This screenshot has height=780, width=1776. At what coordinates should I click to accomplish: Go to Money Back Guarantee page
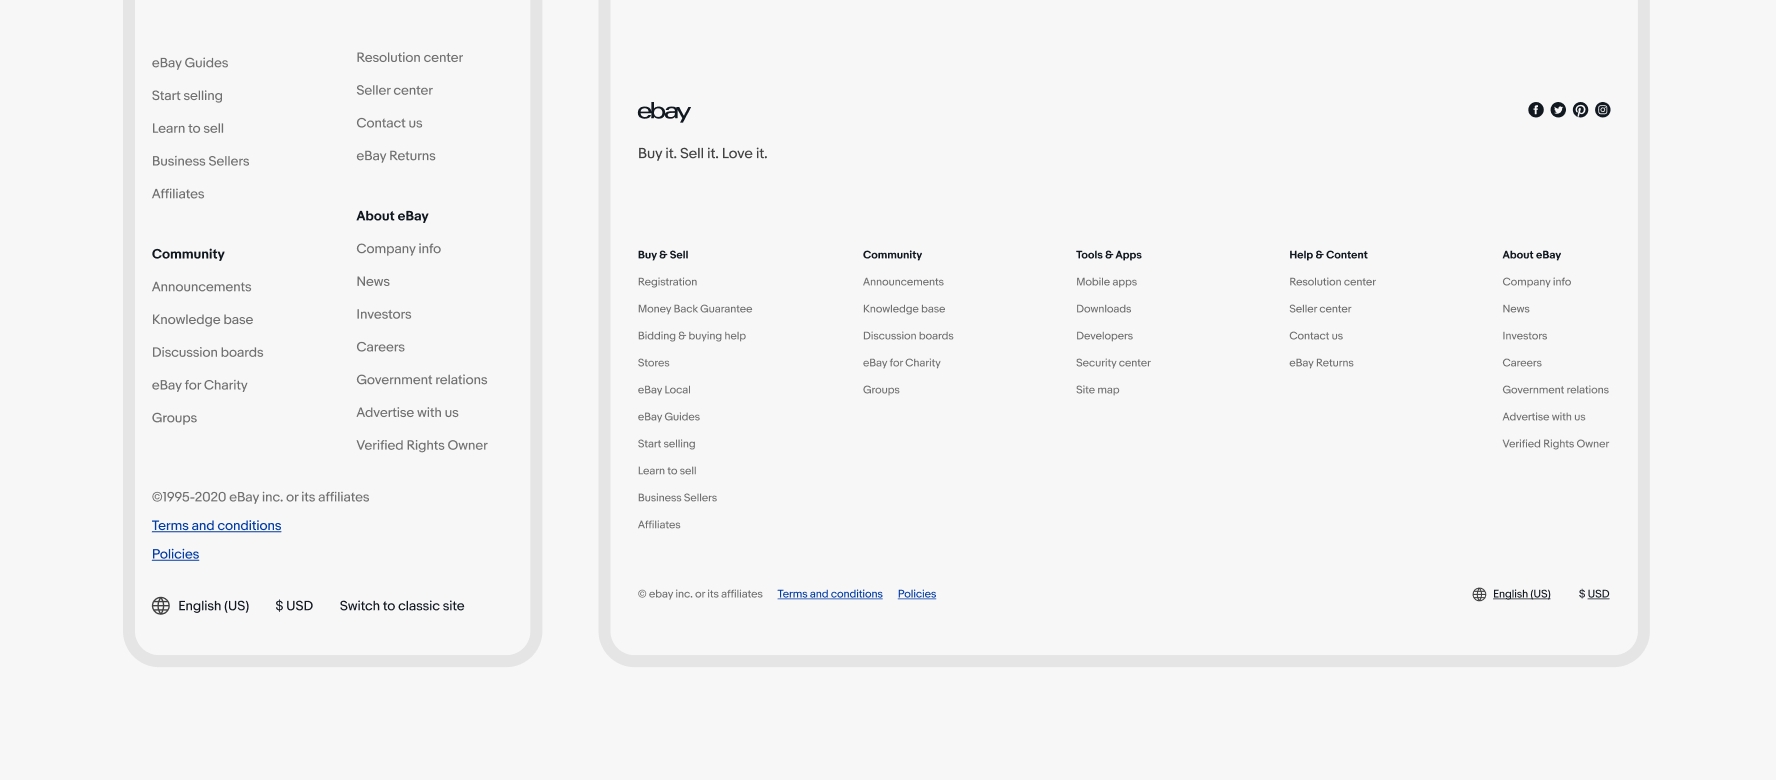(x=695, y=309)
